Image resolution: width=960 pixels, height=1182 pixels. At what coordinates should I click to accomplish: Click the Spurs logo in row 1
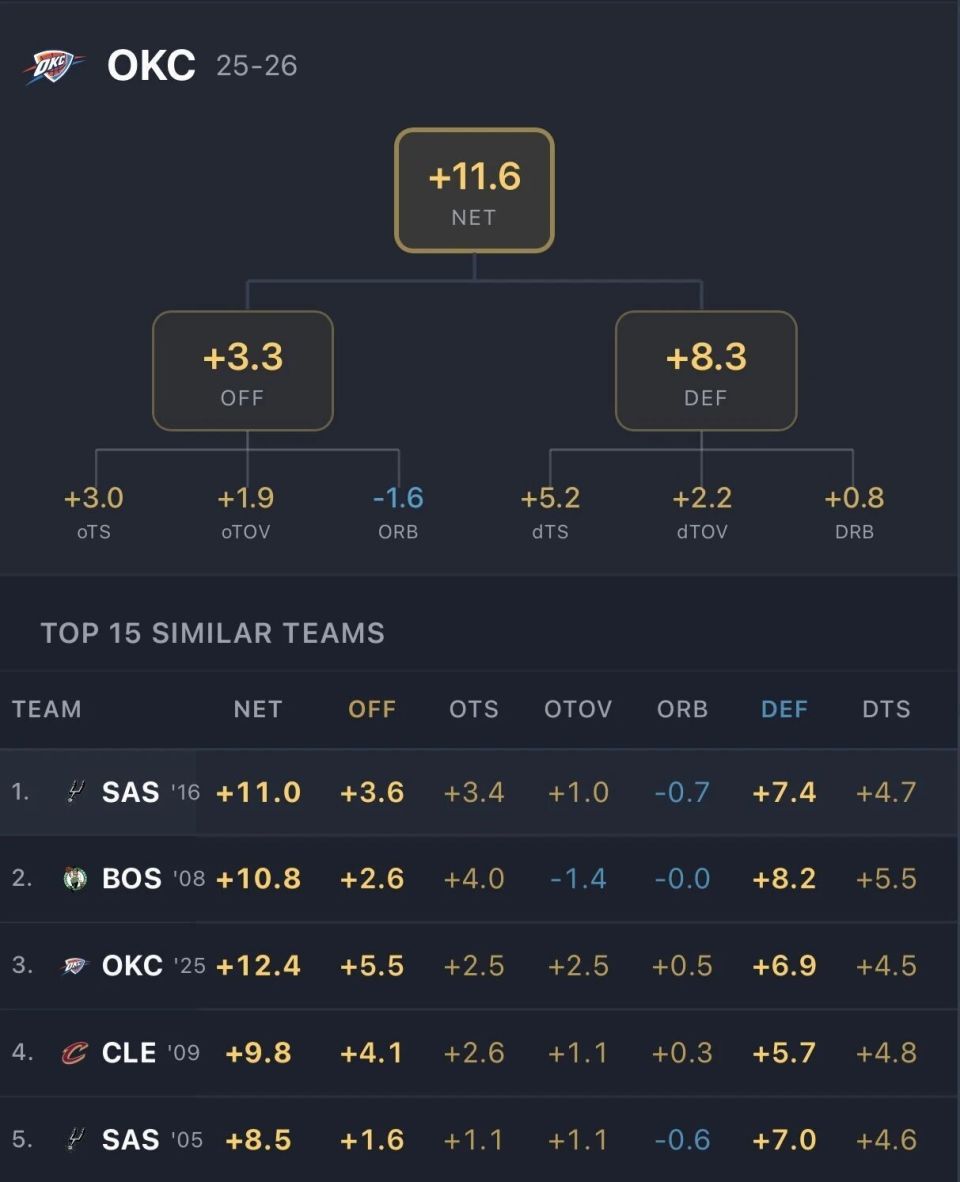click(x=75, y=792)
